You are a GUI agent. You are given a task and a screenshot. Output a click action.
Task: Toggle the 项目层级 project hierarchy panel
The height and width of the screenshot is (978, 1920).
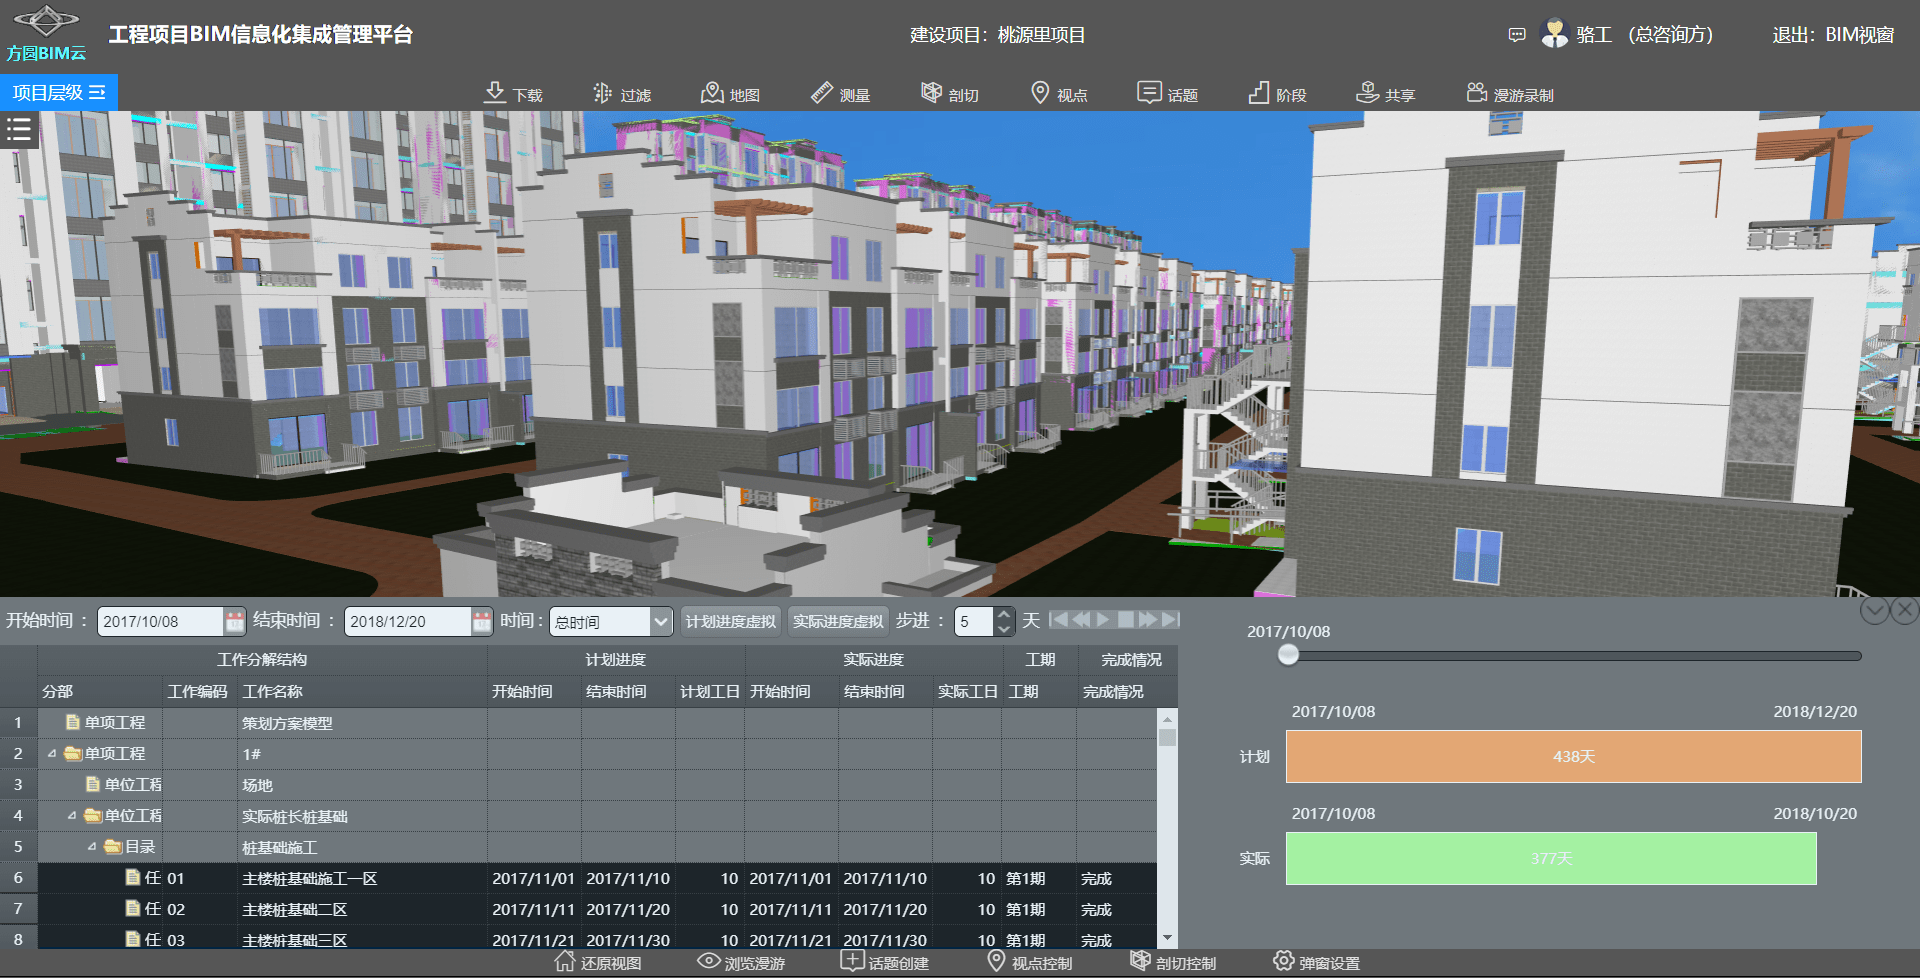point(59,93)
